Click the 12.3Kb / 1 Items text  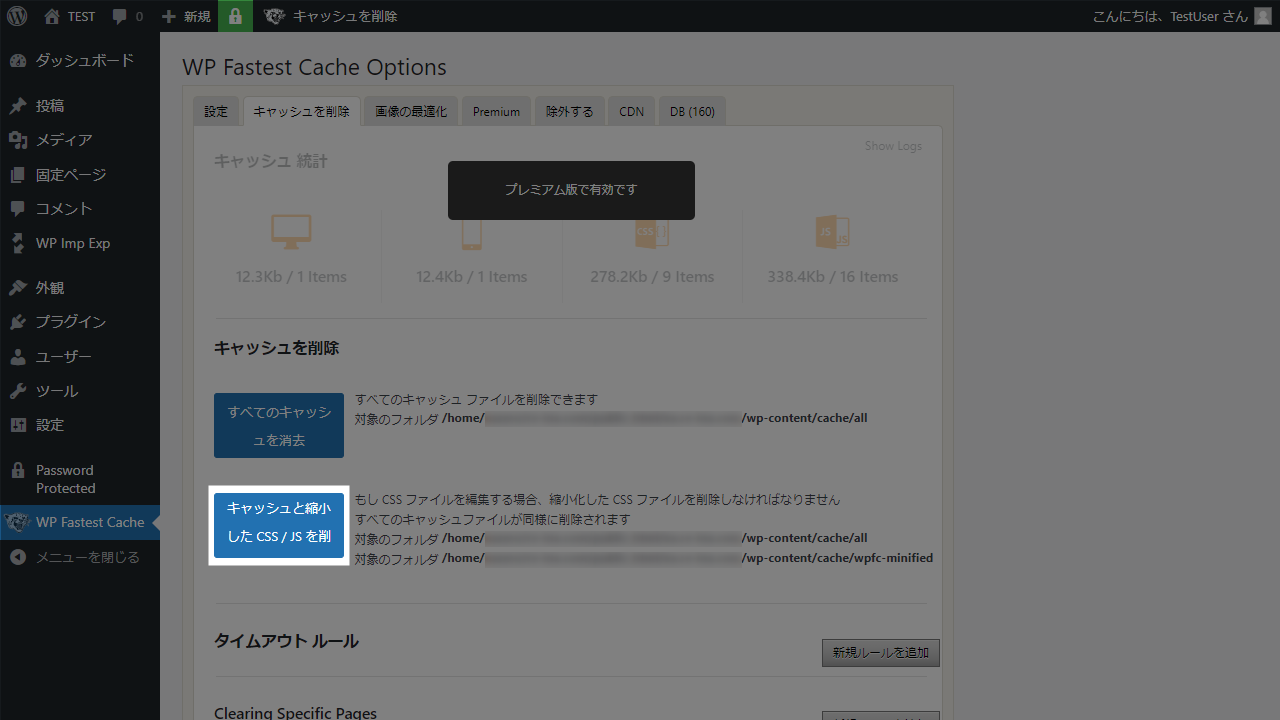click(x=291, y=277)
